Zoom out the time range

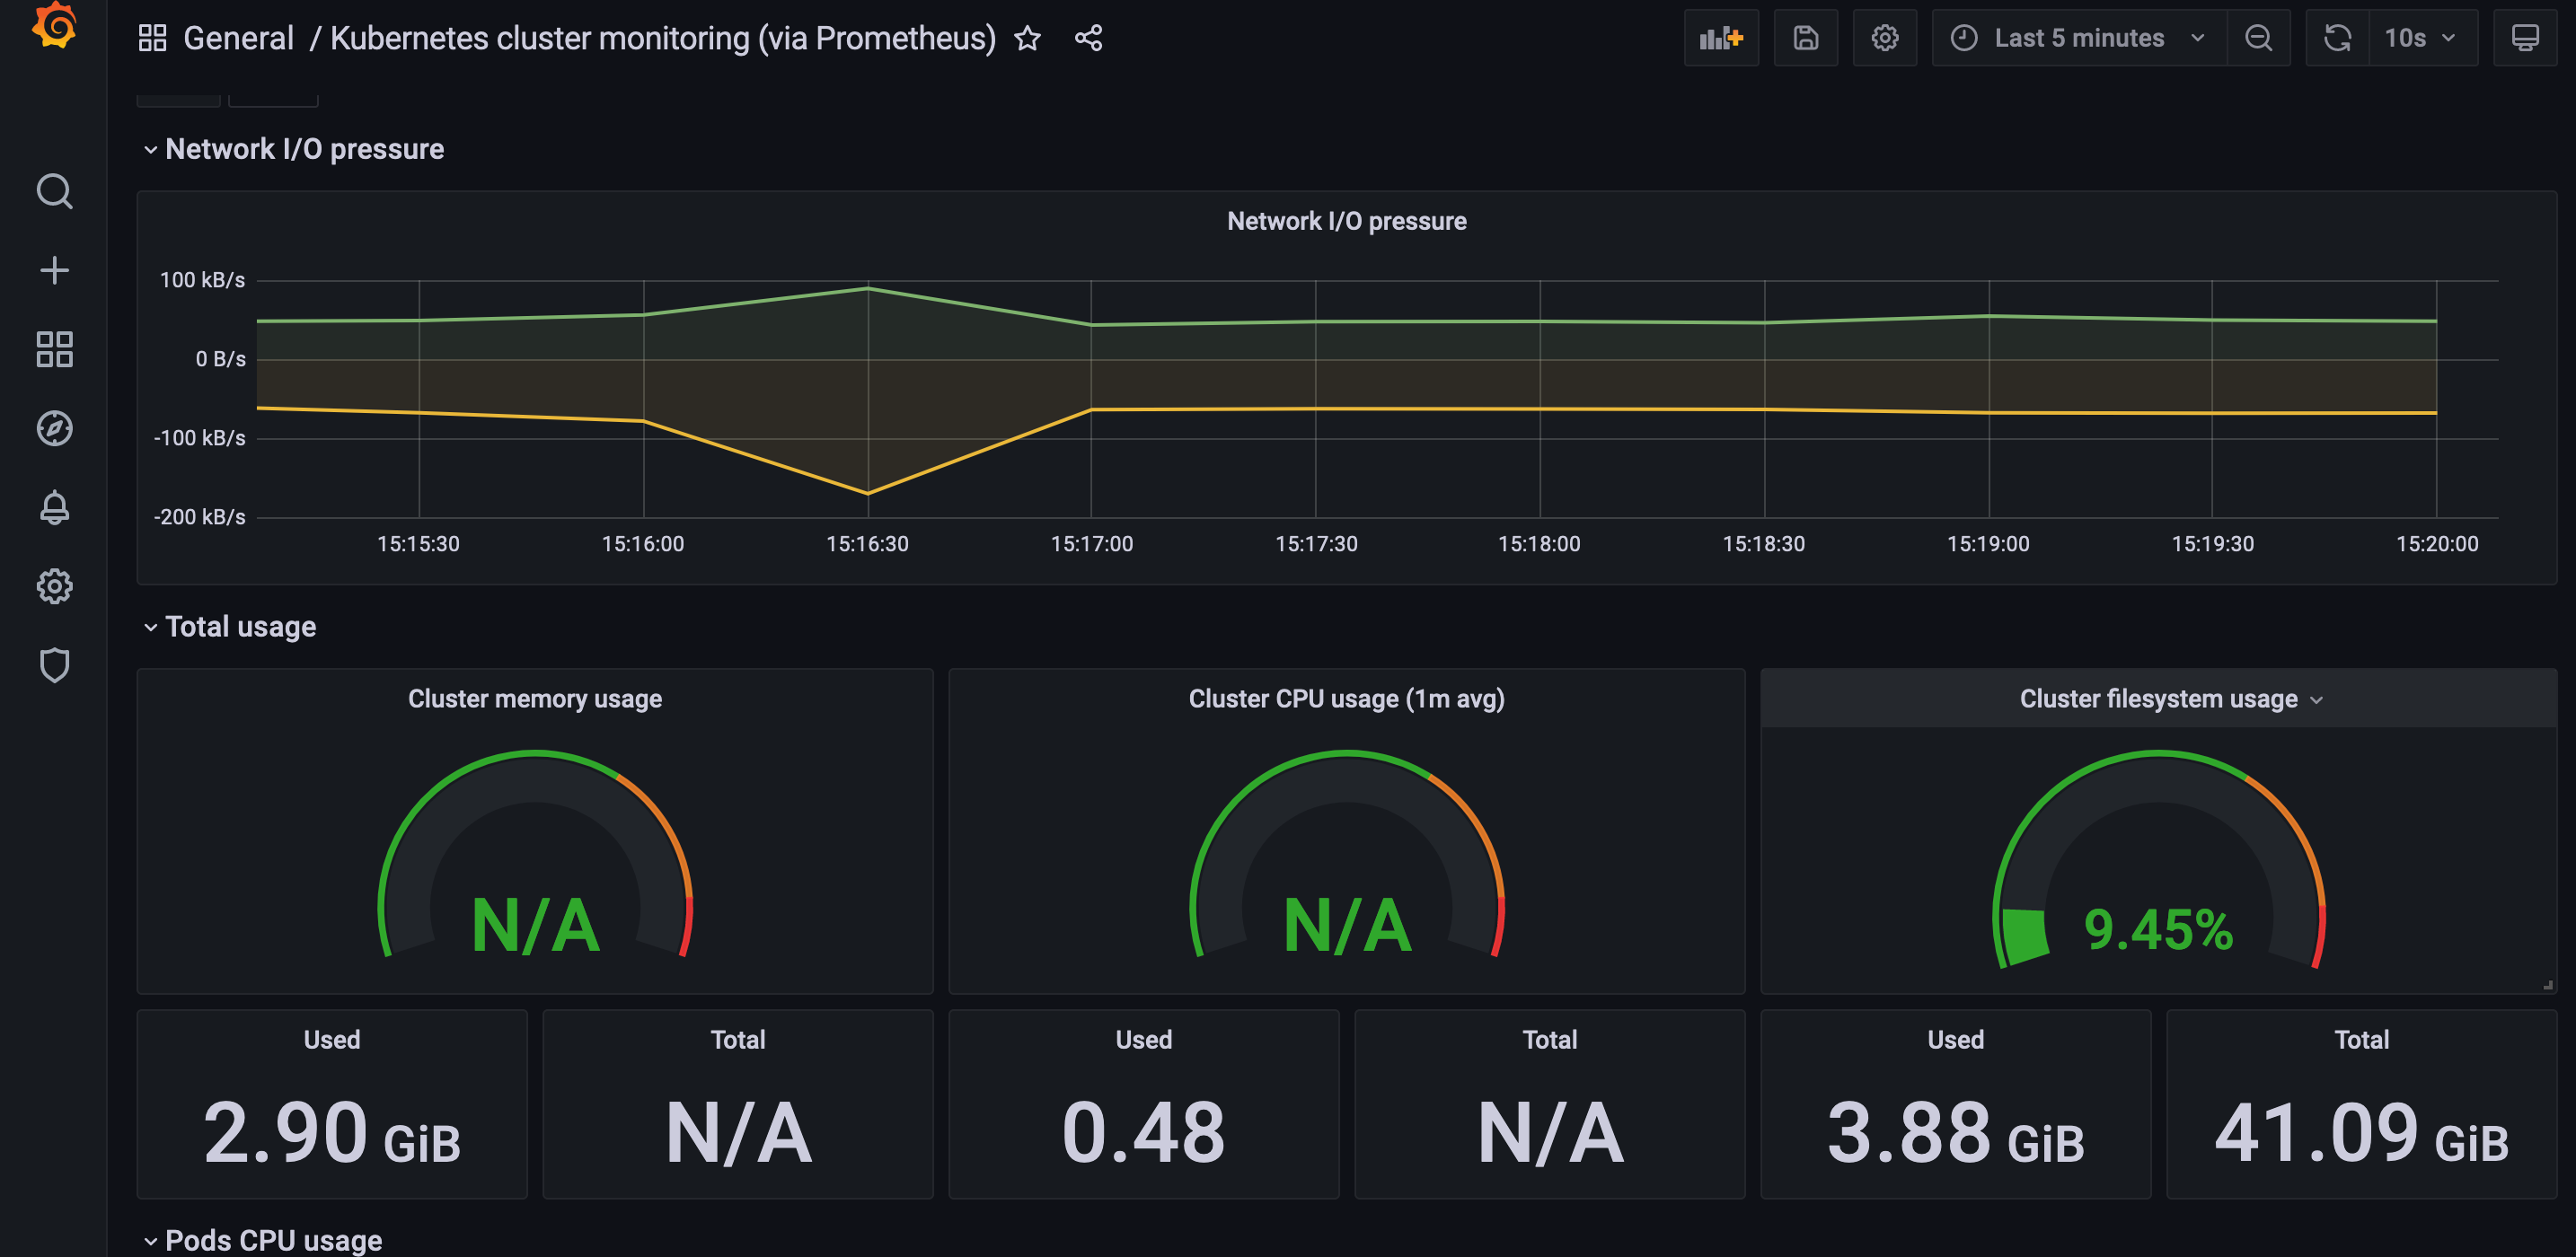(2259, 38)
